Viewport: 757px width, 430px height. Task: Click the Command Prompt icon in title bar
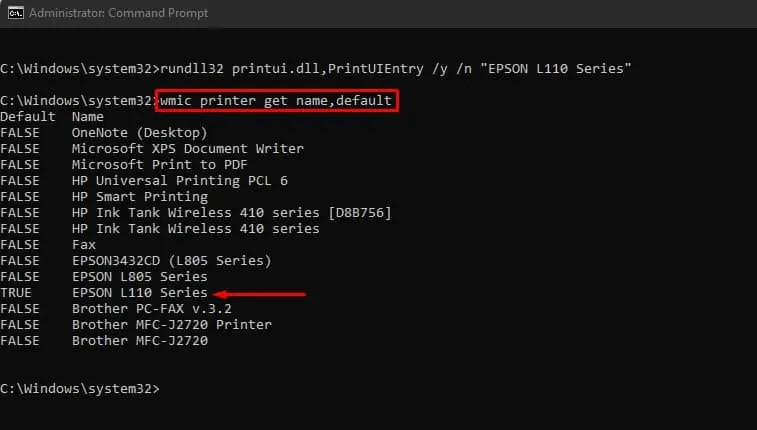click(12, 12)
